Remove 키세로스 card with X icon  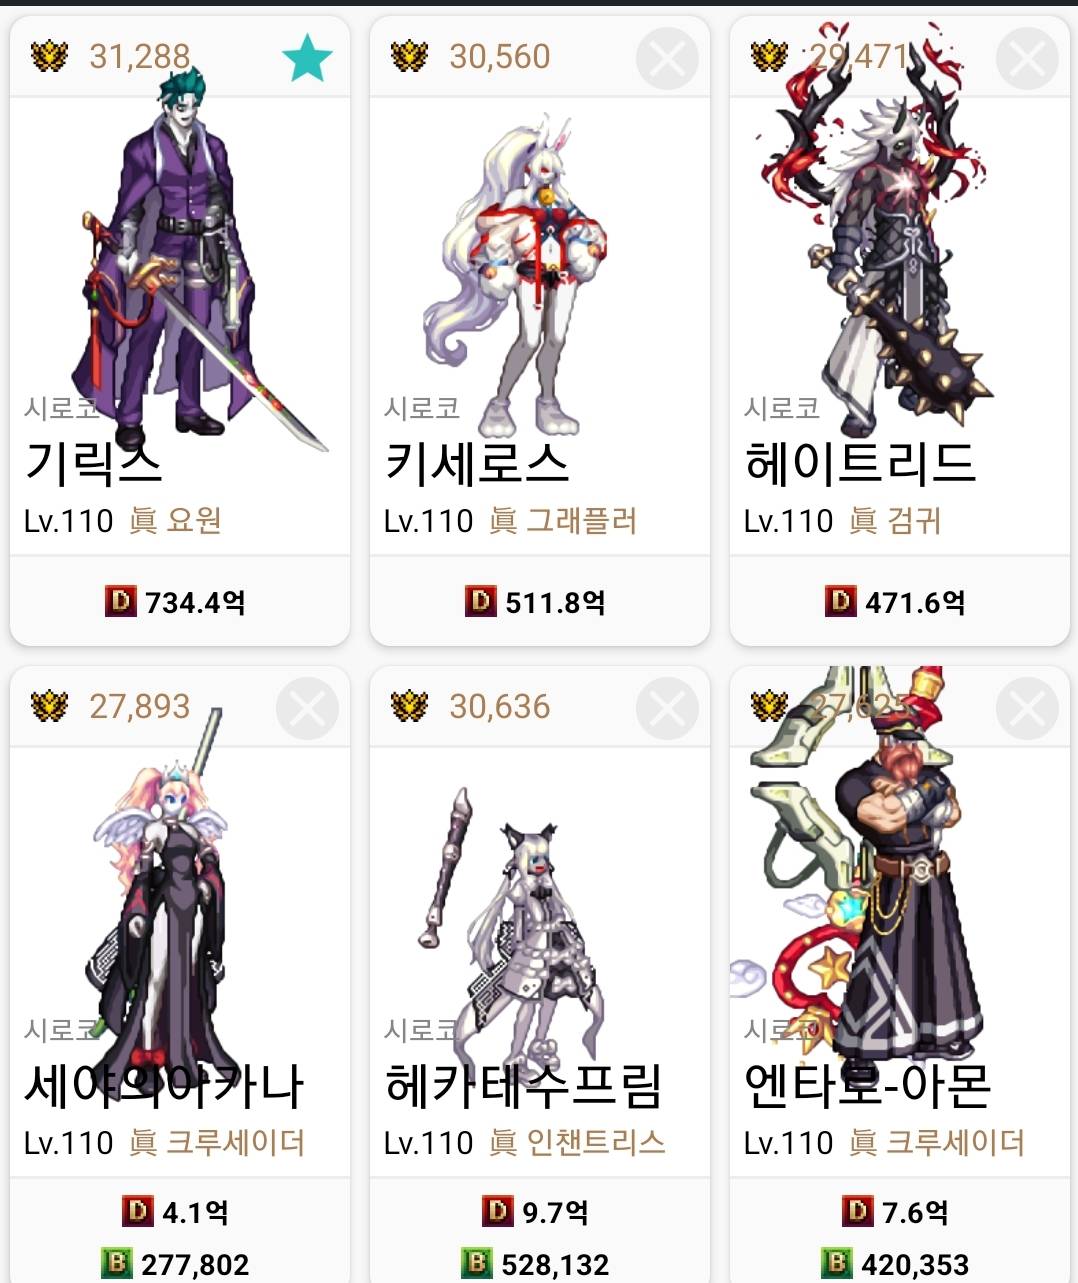coord(667,57)
